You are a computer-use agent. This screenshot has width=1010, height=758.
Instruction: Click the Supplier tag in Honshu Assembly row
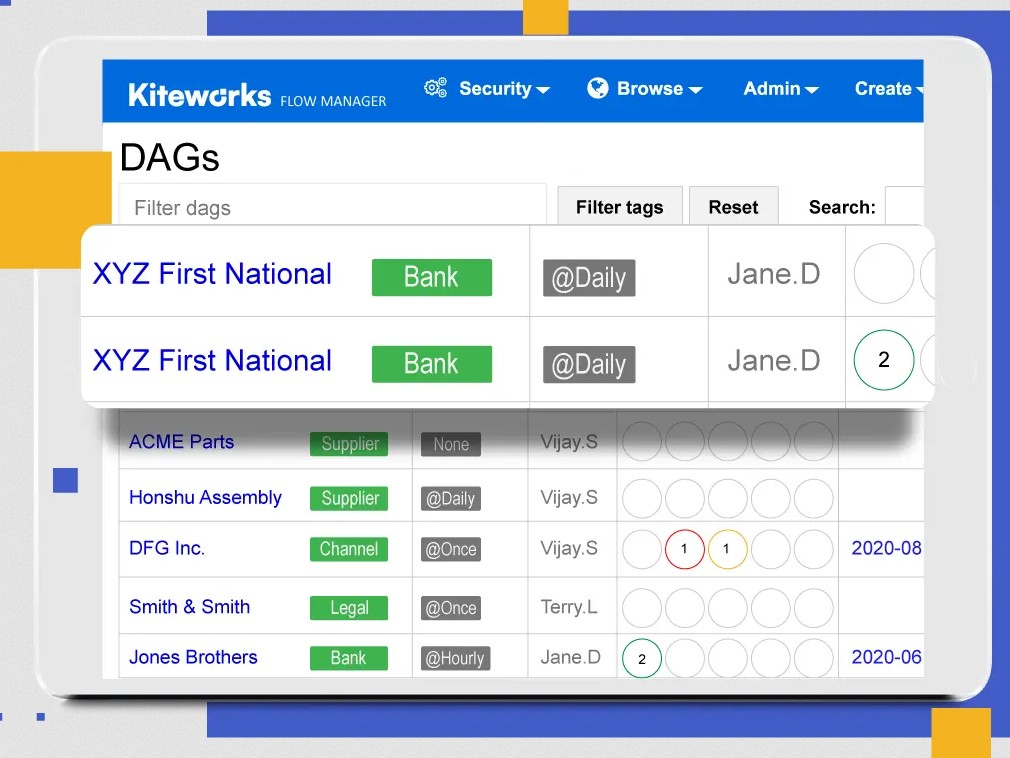coord(349,498)
